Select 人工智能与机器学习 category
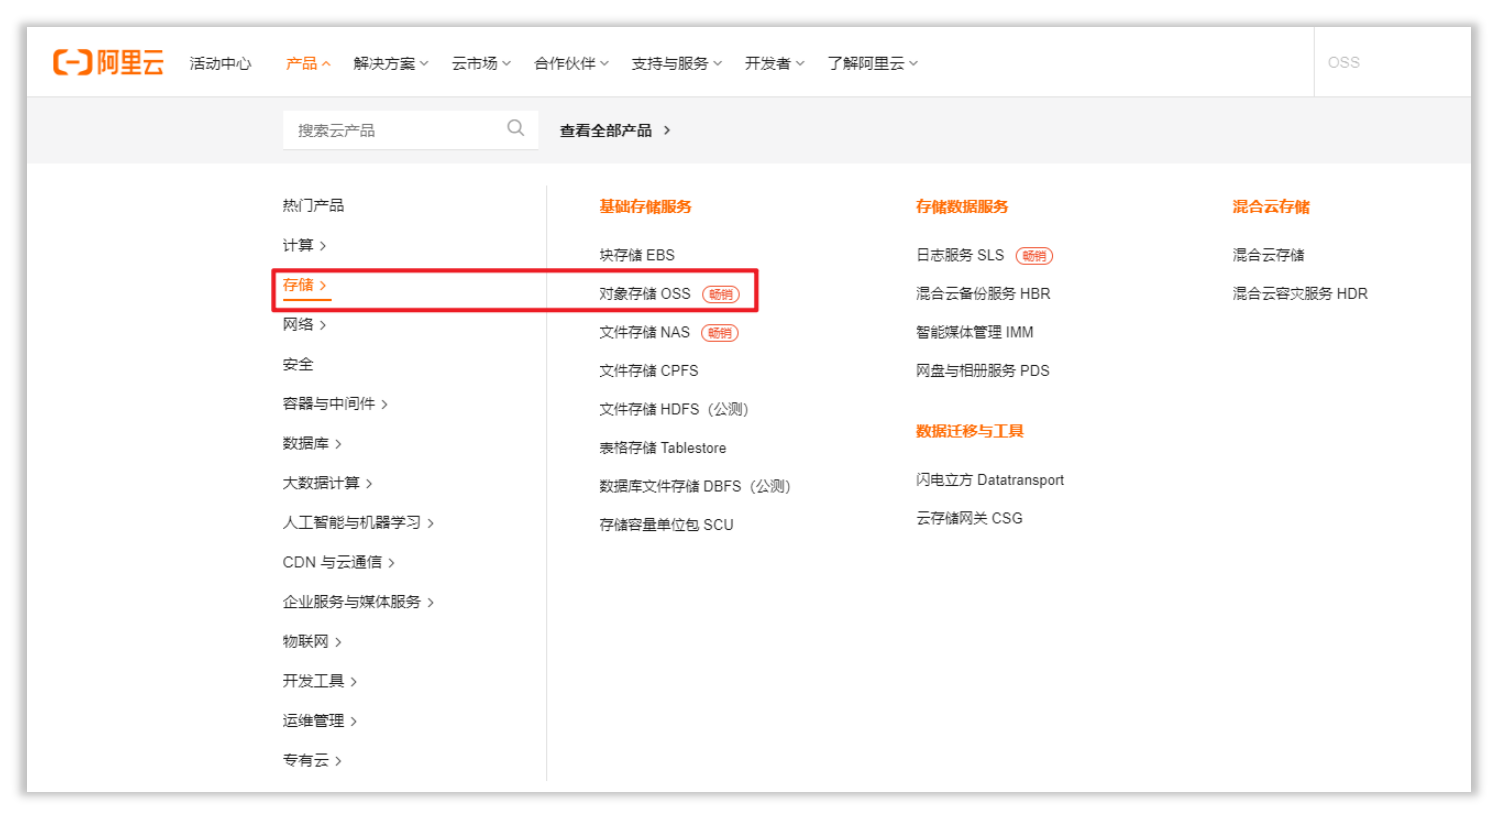1498x820 pixels. coord(358,522)
